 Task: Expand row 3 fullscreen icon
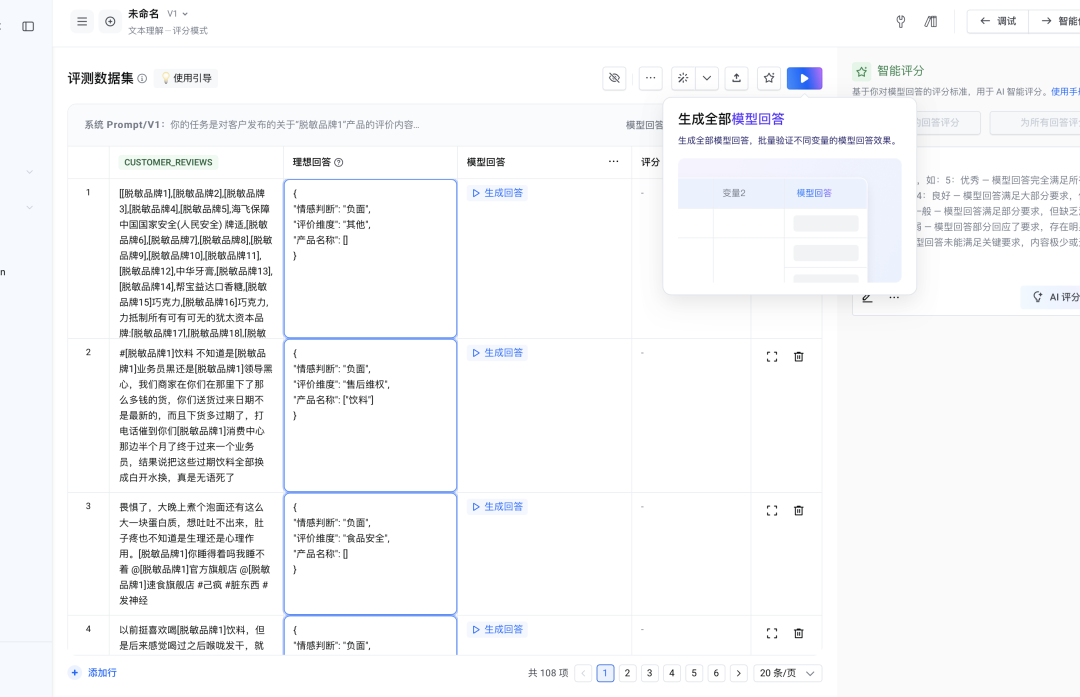click(772, 510)
